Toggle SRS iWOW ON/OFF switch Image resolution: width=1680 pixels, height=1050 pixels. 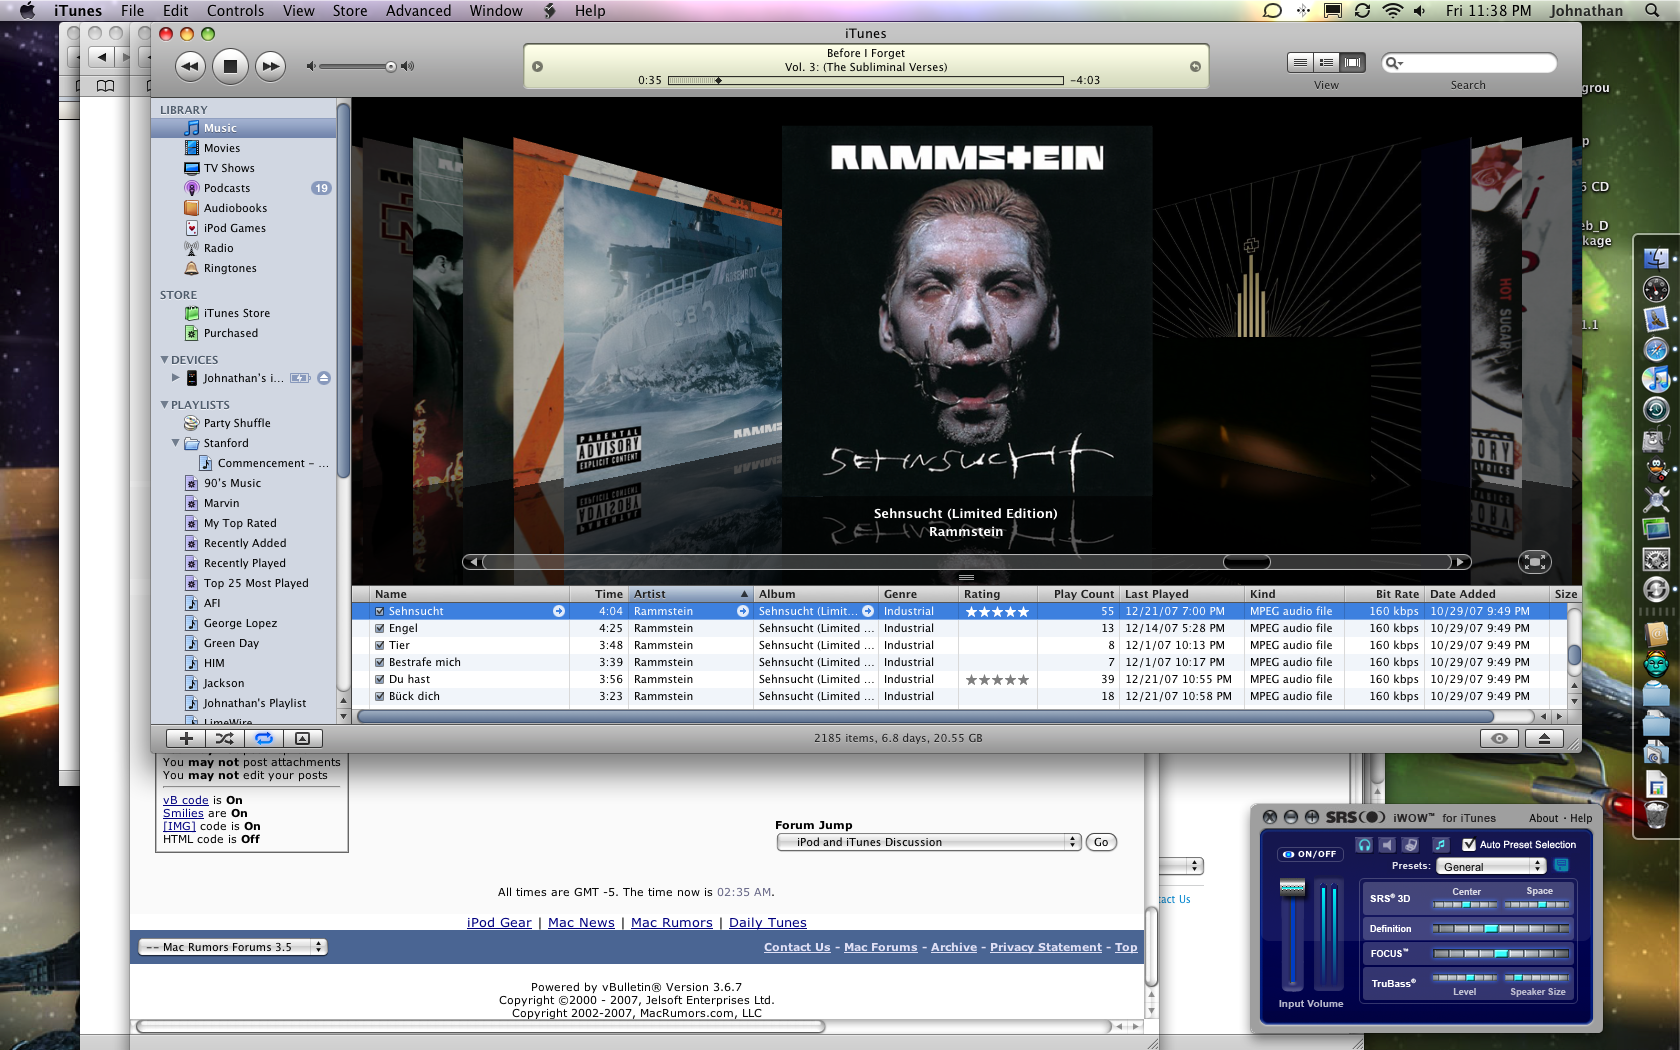coord(1309,854)
